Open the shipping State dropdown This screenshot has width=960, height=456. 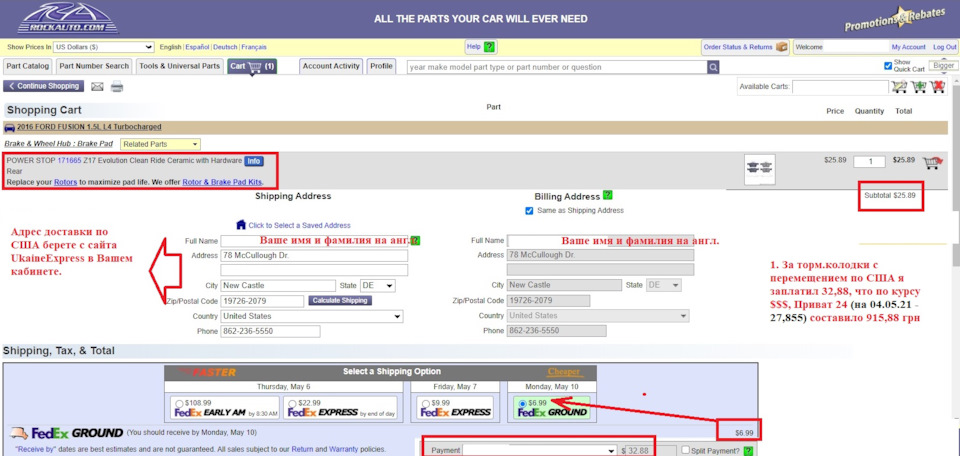pos(377,286)
